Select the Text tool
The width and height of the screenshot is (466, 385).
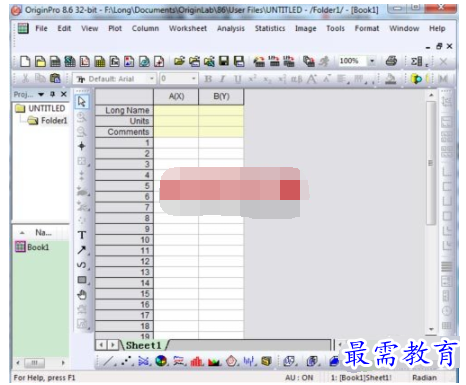[x=82, y=235]
